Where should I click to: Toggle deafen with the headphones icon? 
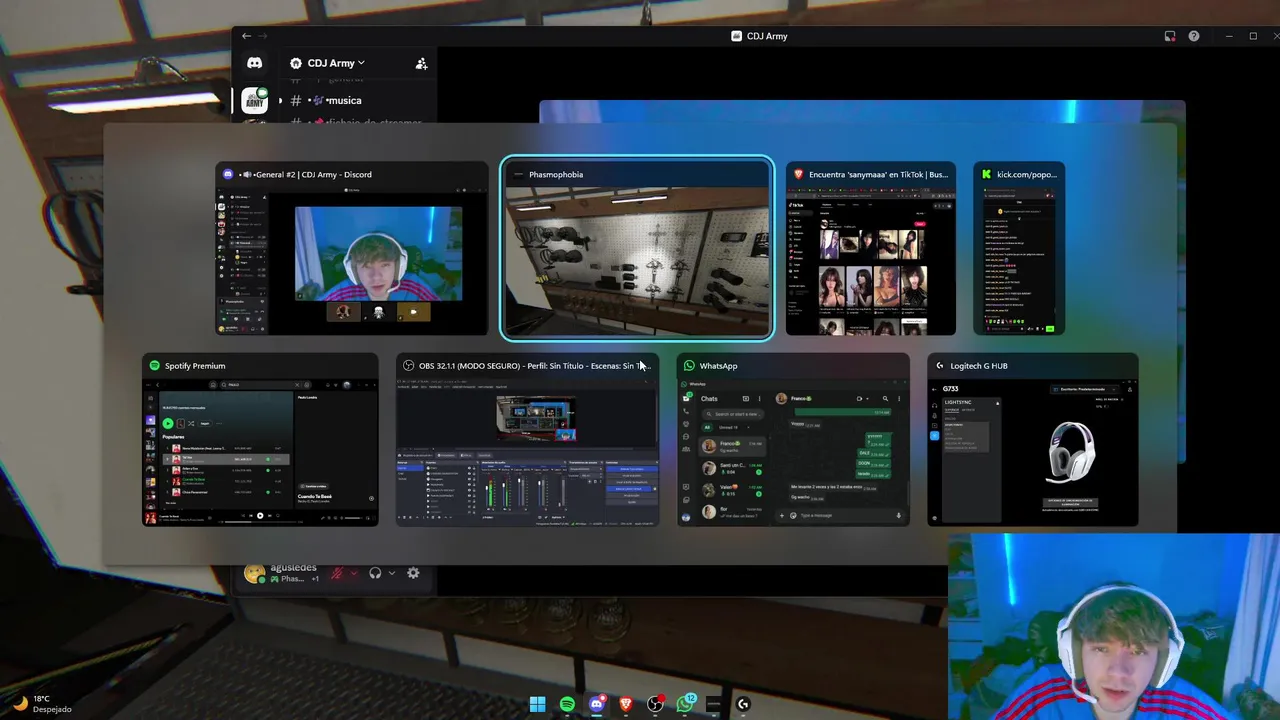[375, 573]
